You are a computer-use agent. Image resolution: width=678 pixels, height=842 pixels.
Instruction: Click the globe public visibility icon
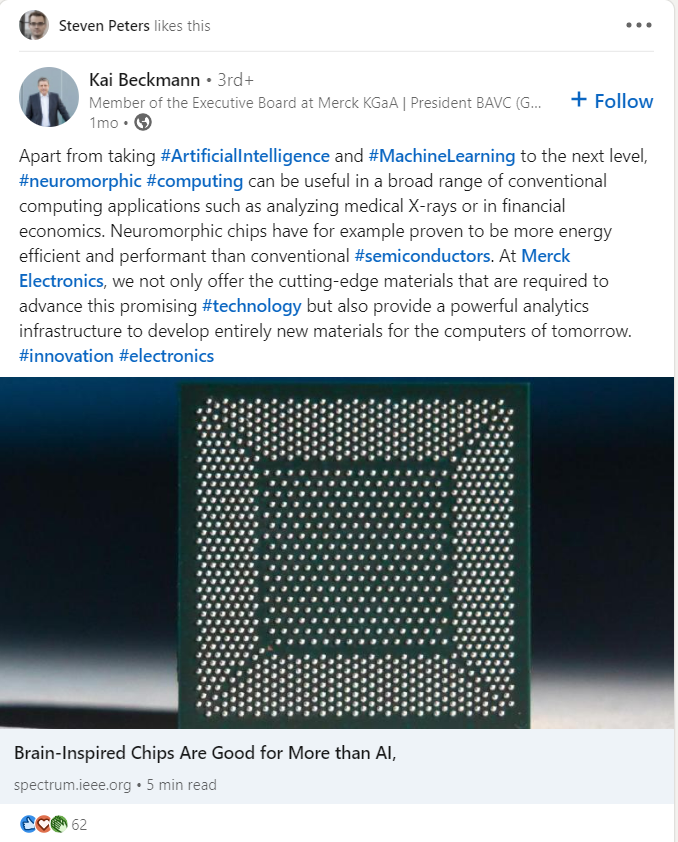(x=143, y=122)
